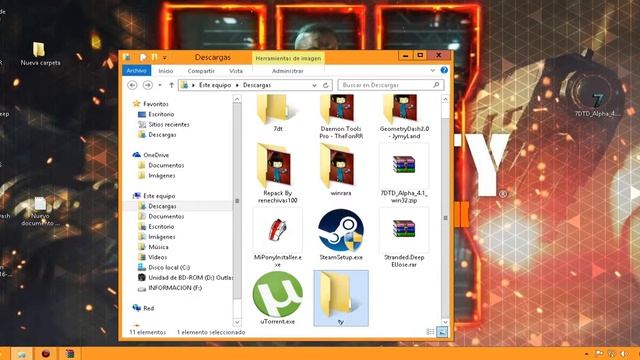Expand breadcrumb arrow before Este equipo
Screen dimensions: 640x360
coord(193,85)
